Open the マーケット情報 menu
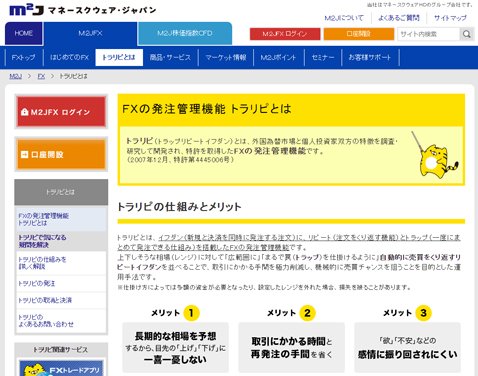This screenshot has height=376, width=478. [x=226, y=57]
